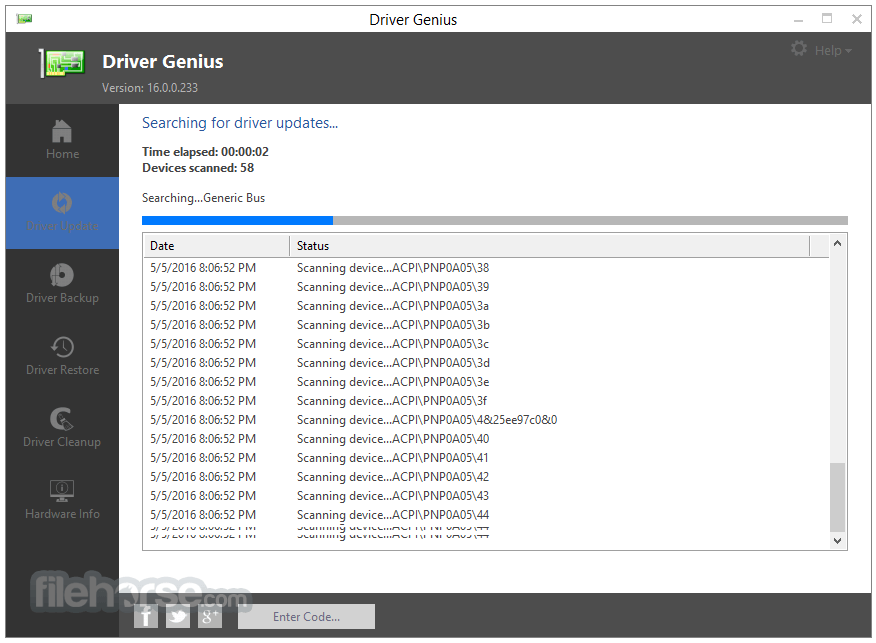
Task: Click the scan progress bar
Action: [494, 221]
